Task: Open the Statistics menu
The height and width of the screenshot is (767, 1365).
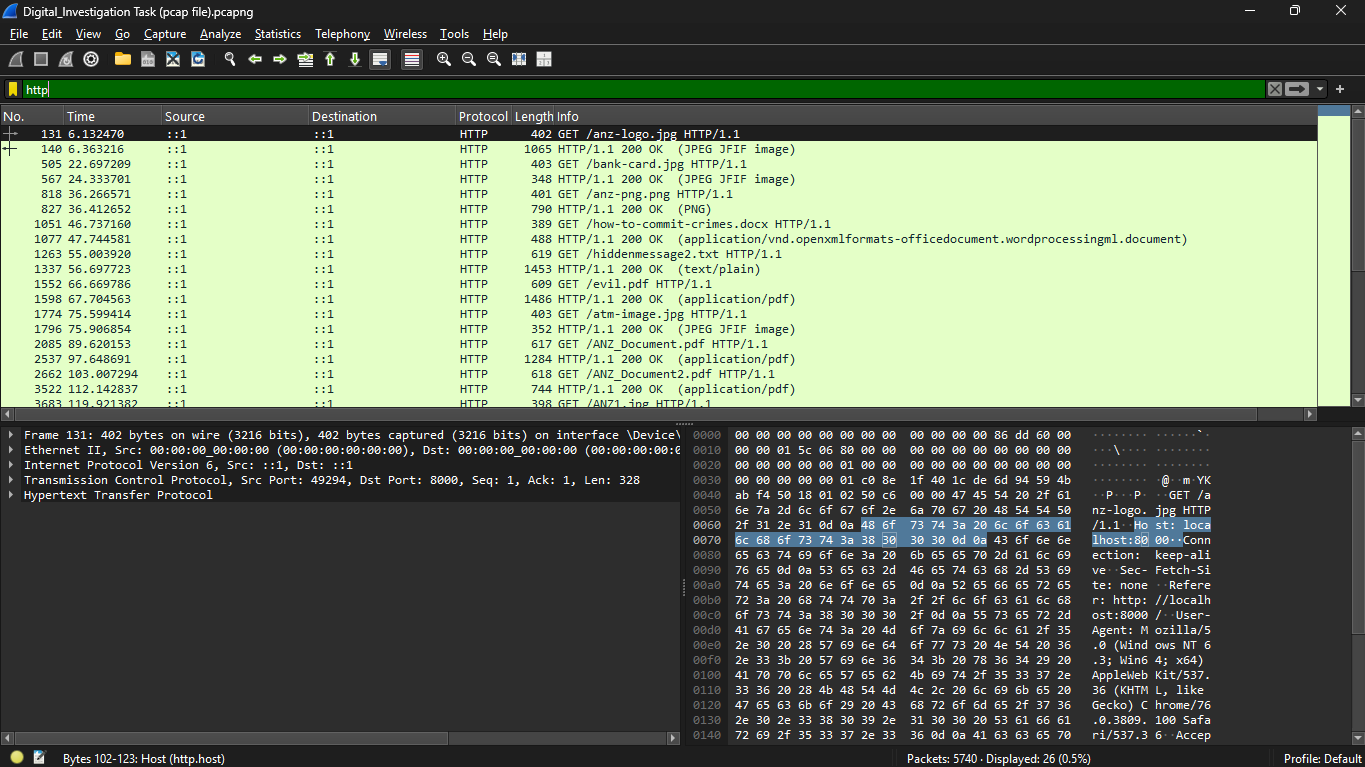Action: [x=277, y=34]
